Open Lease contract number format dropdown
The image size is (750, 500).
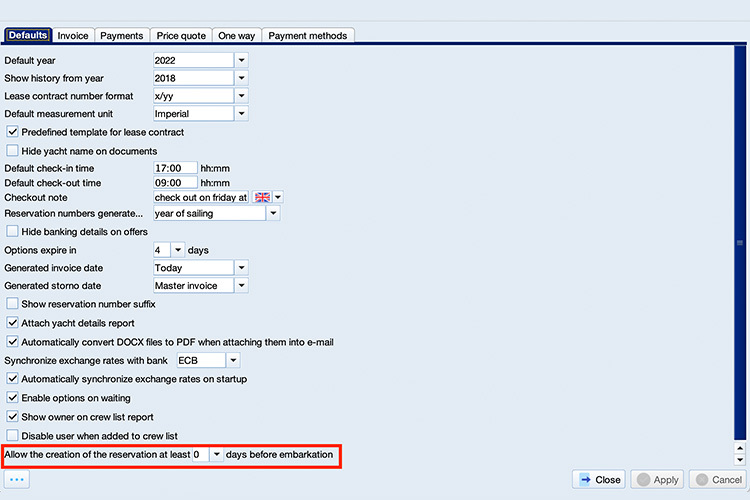(x=241, y=96)
